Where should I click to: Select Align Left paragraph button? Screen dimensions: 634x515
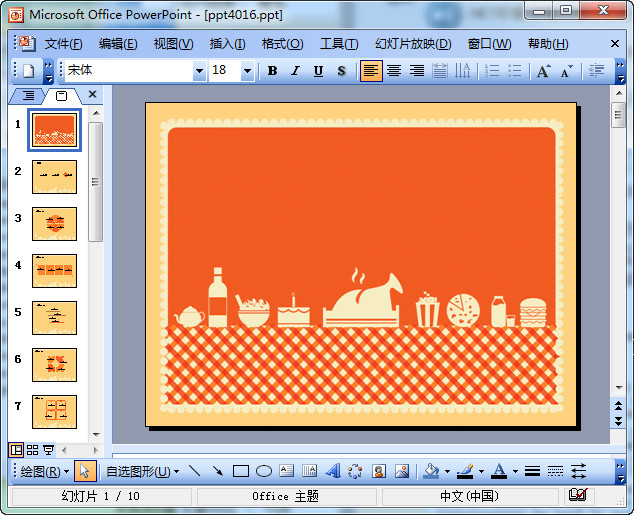tap(371, 71)
